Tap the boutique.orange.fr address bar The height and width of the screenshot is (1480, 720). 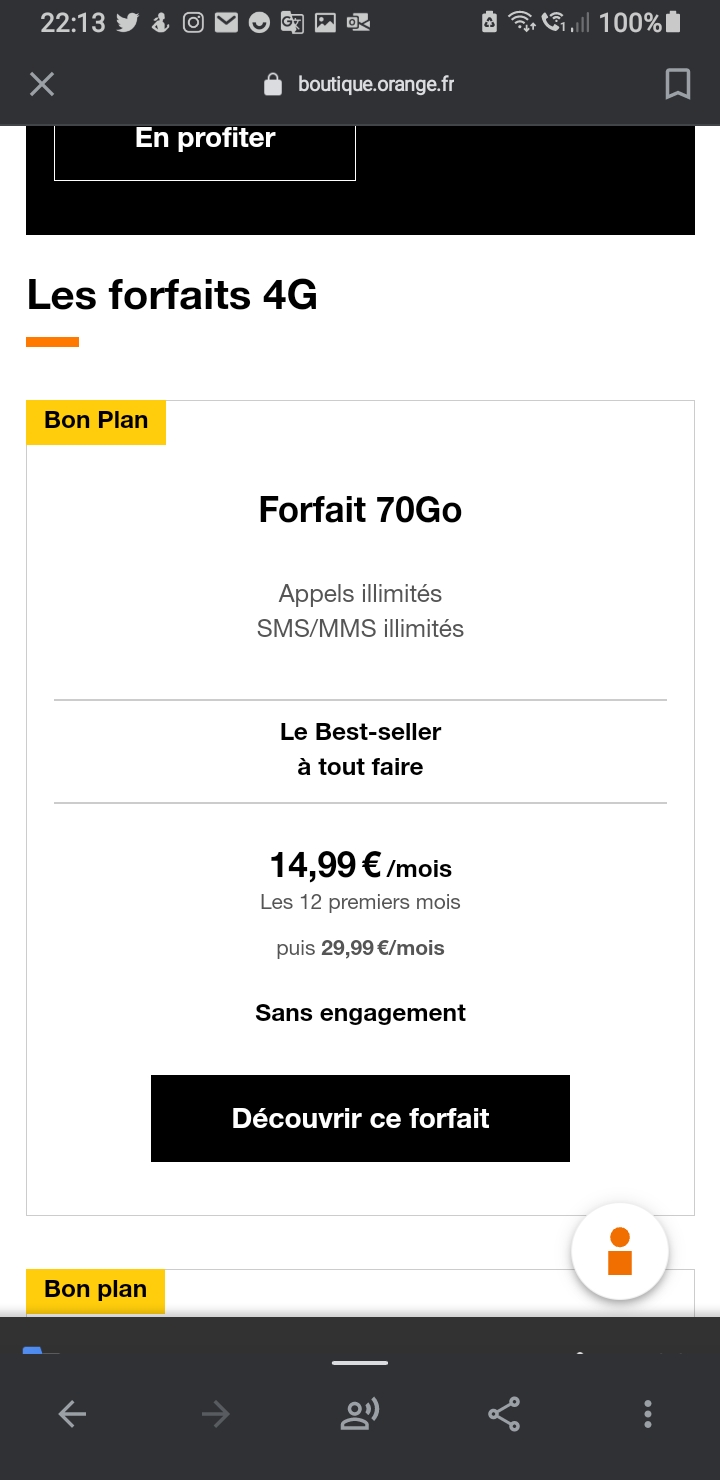click(x=375, y=85)
